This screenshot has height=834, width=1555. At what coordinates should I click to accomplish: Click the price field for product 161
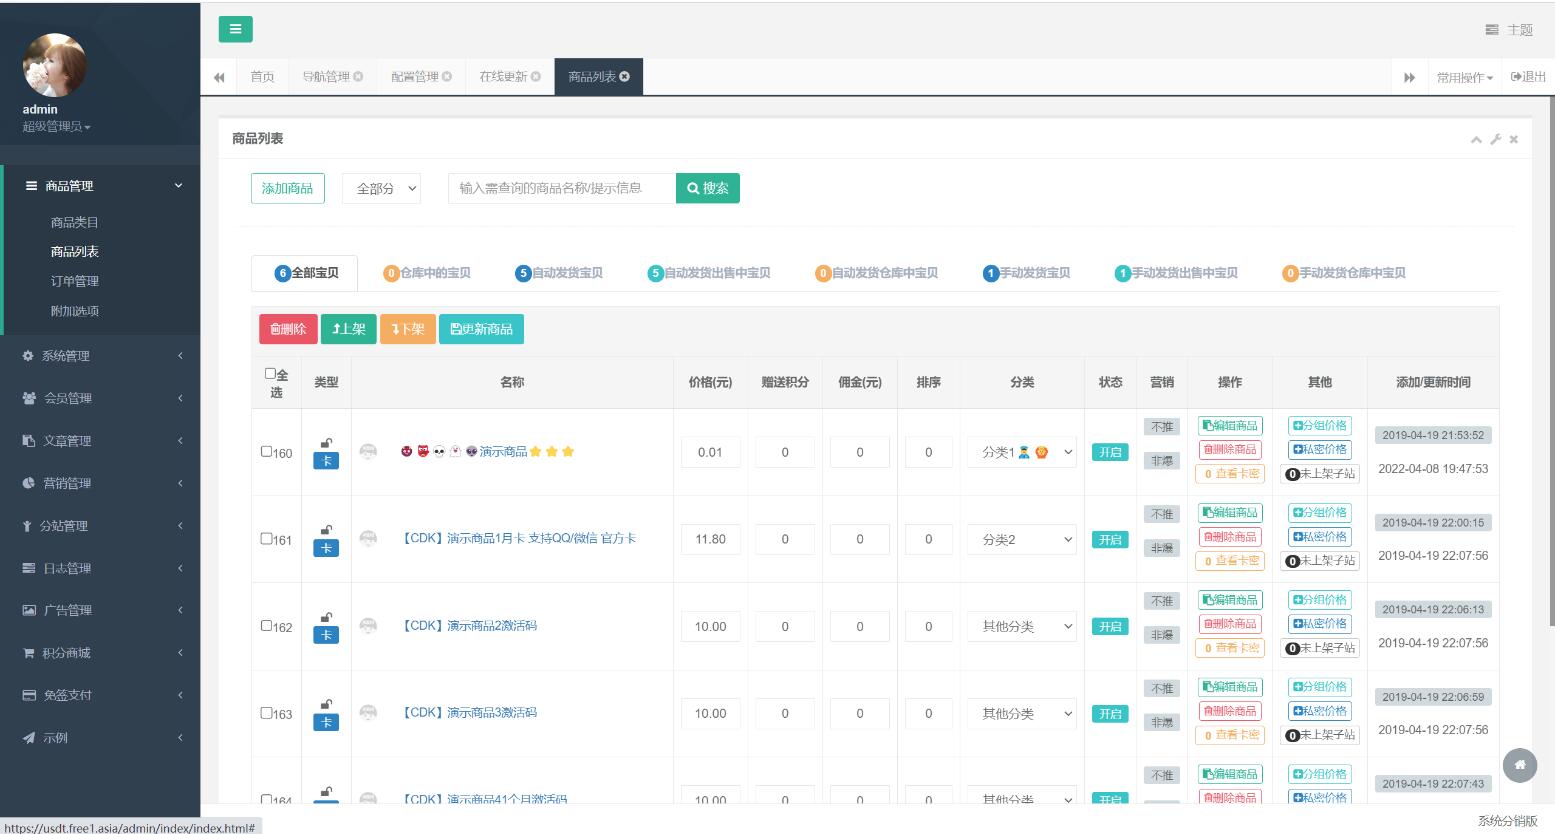(x=710, y=539)
